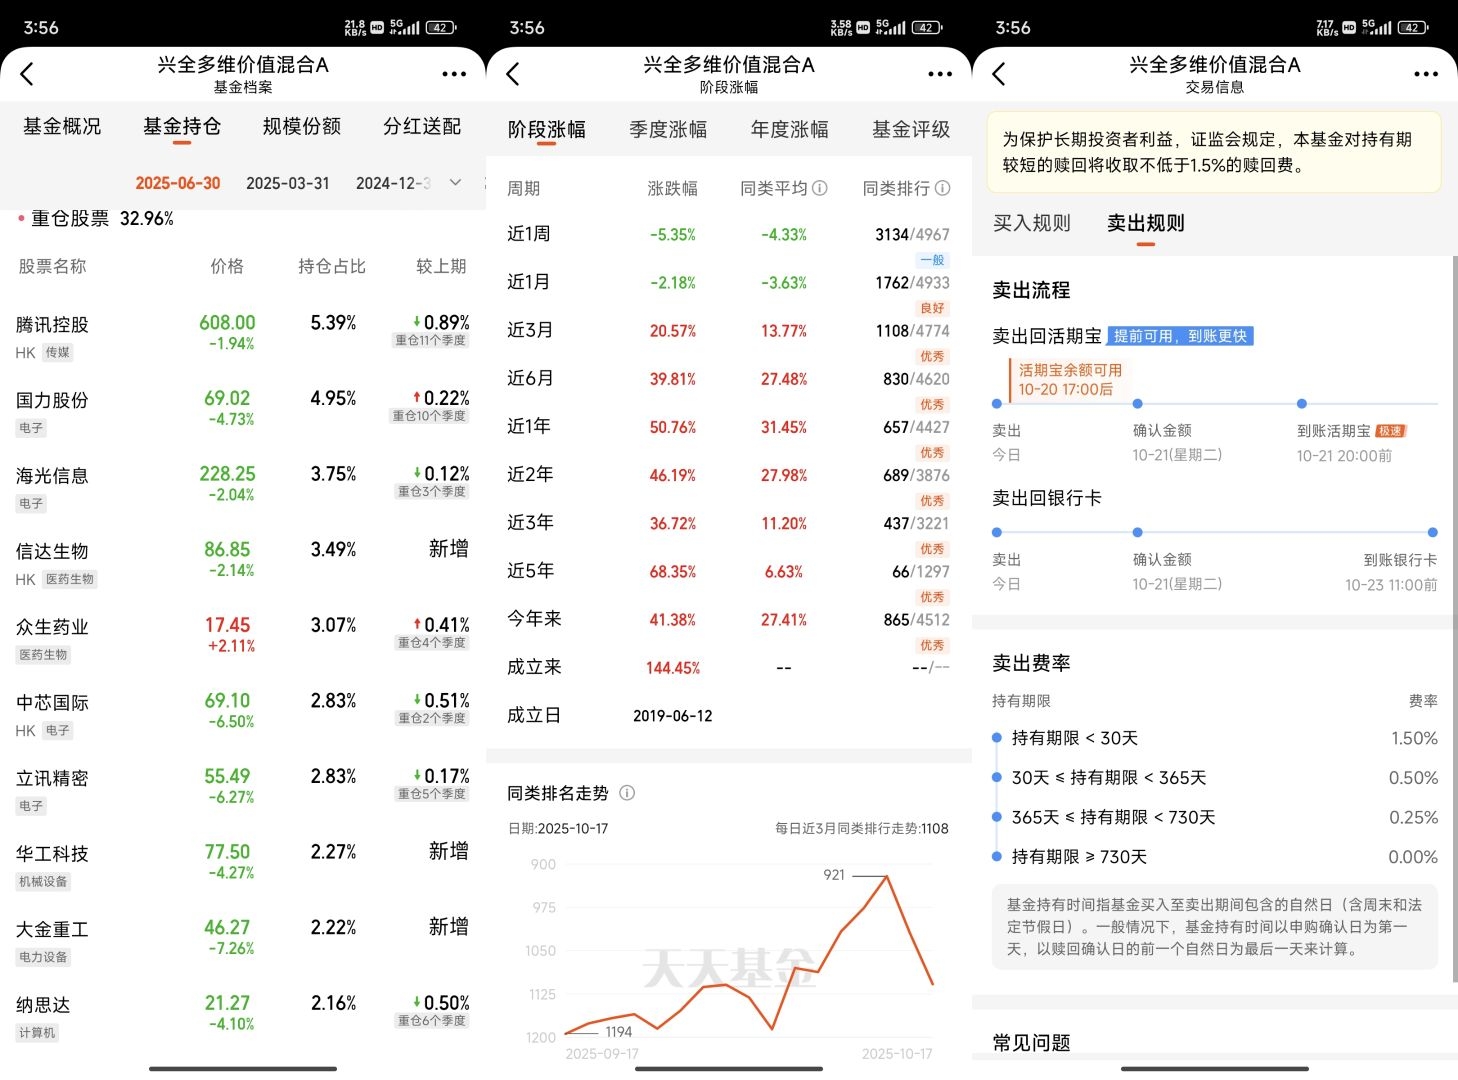Select the 卖出规则 tab

pyautogui.click(x=1146, y=223)
